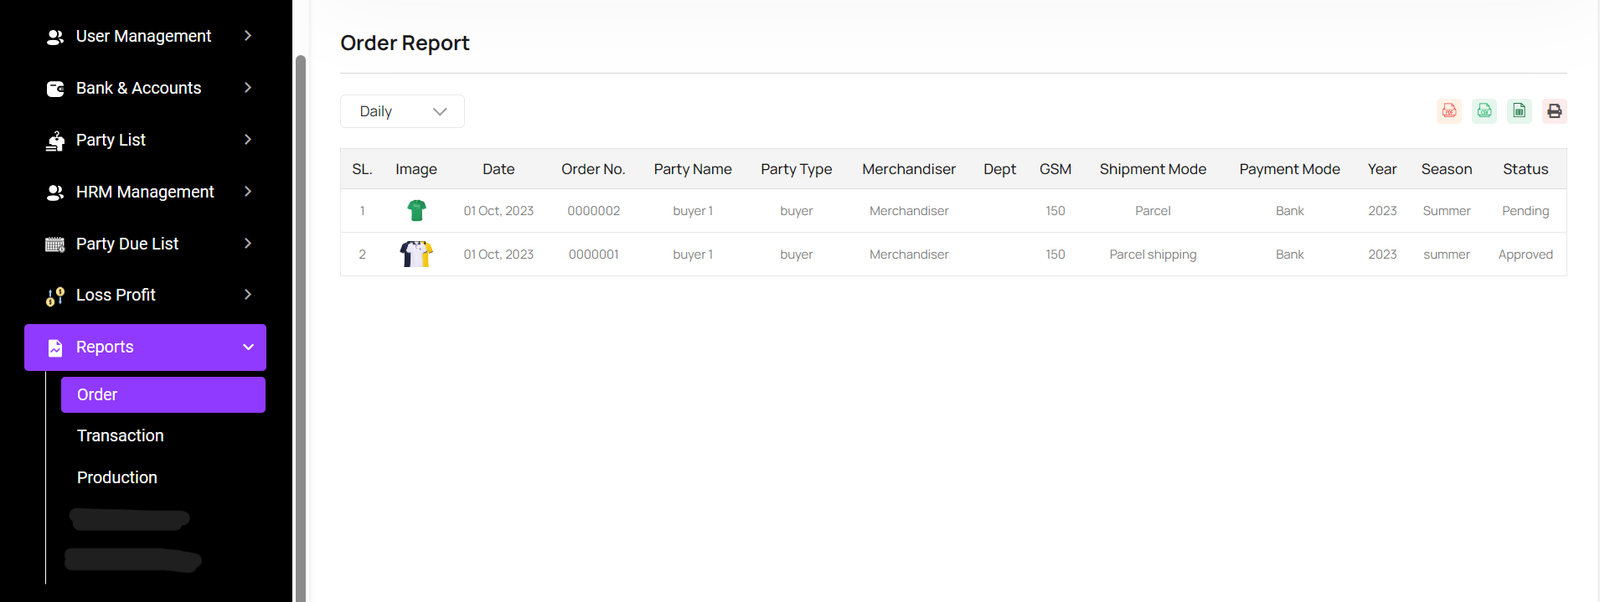Print the order report
The height and width of the screenshot is (602, 1600).
[1554, 111]
